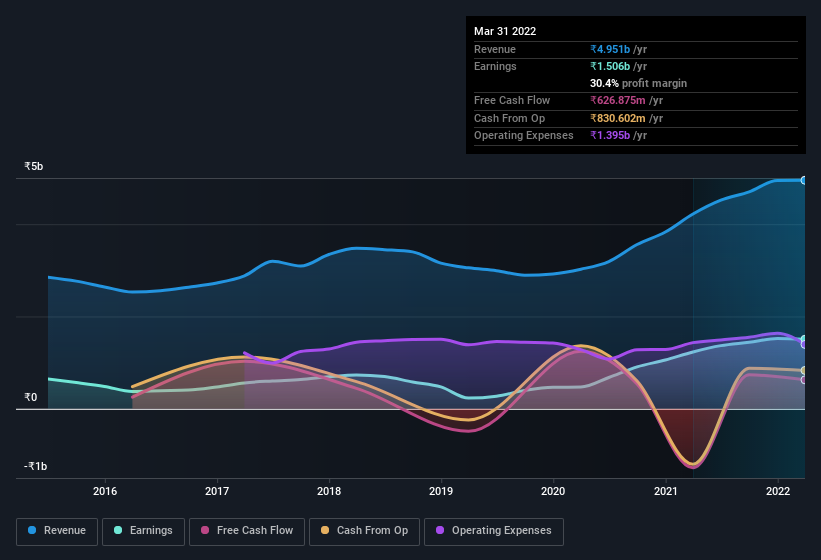Click the ₹830.602m cash from op value
This screenshot has width=821, height=560.
point(618,118)
